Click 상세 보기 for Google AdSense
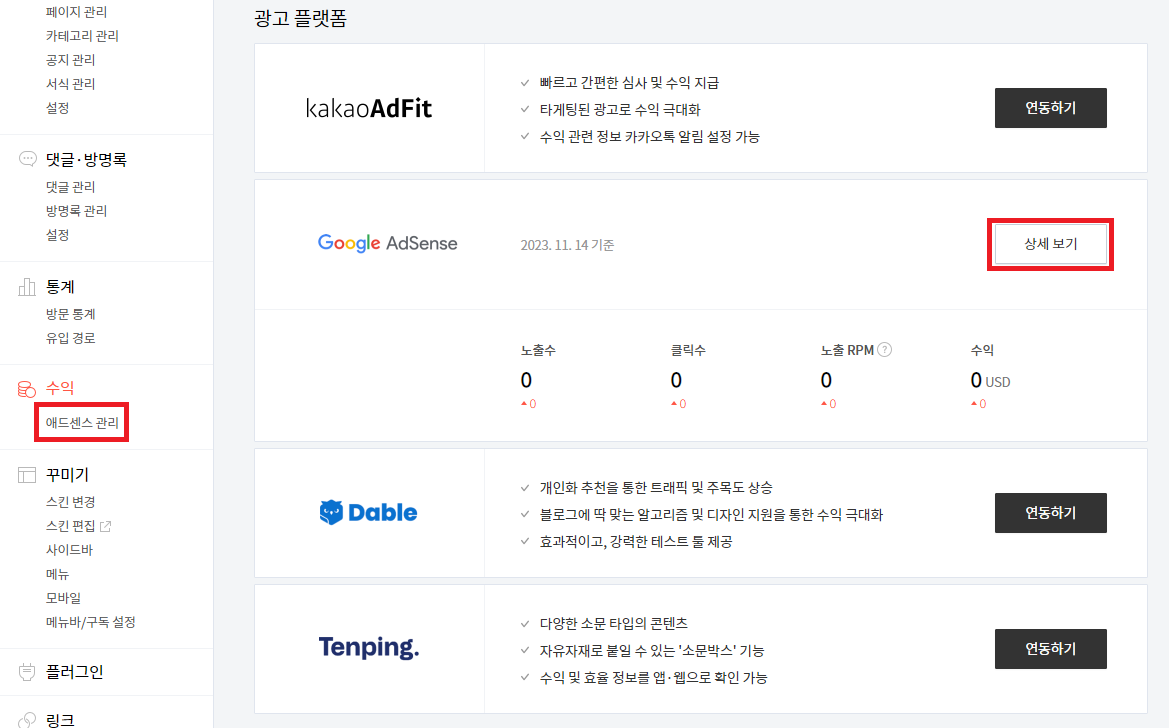This screenshot has height=728, width=1169. 1050,244
